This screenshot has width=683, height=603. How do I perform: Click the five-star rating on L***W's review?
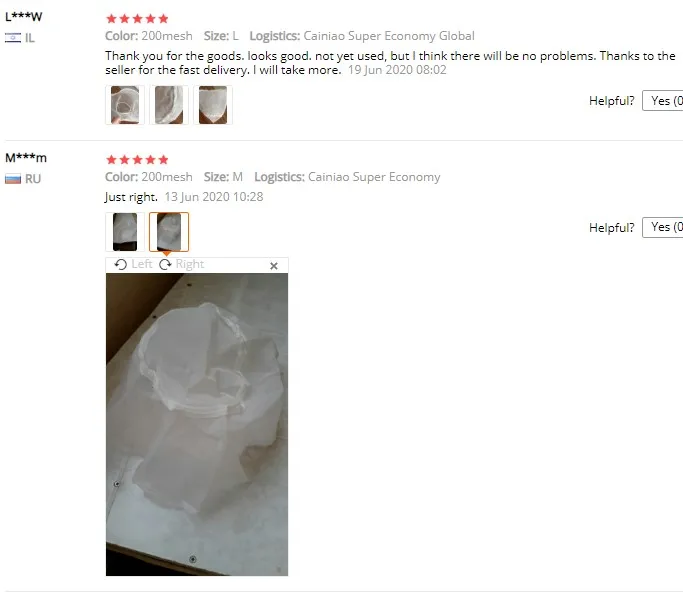coord(137,18)
